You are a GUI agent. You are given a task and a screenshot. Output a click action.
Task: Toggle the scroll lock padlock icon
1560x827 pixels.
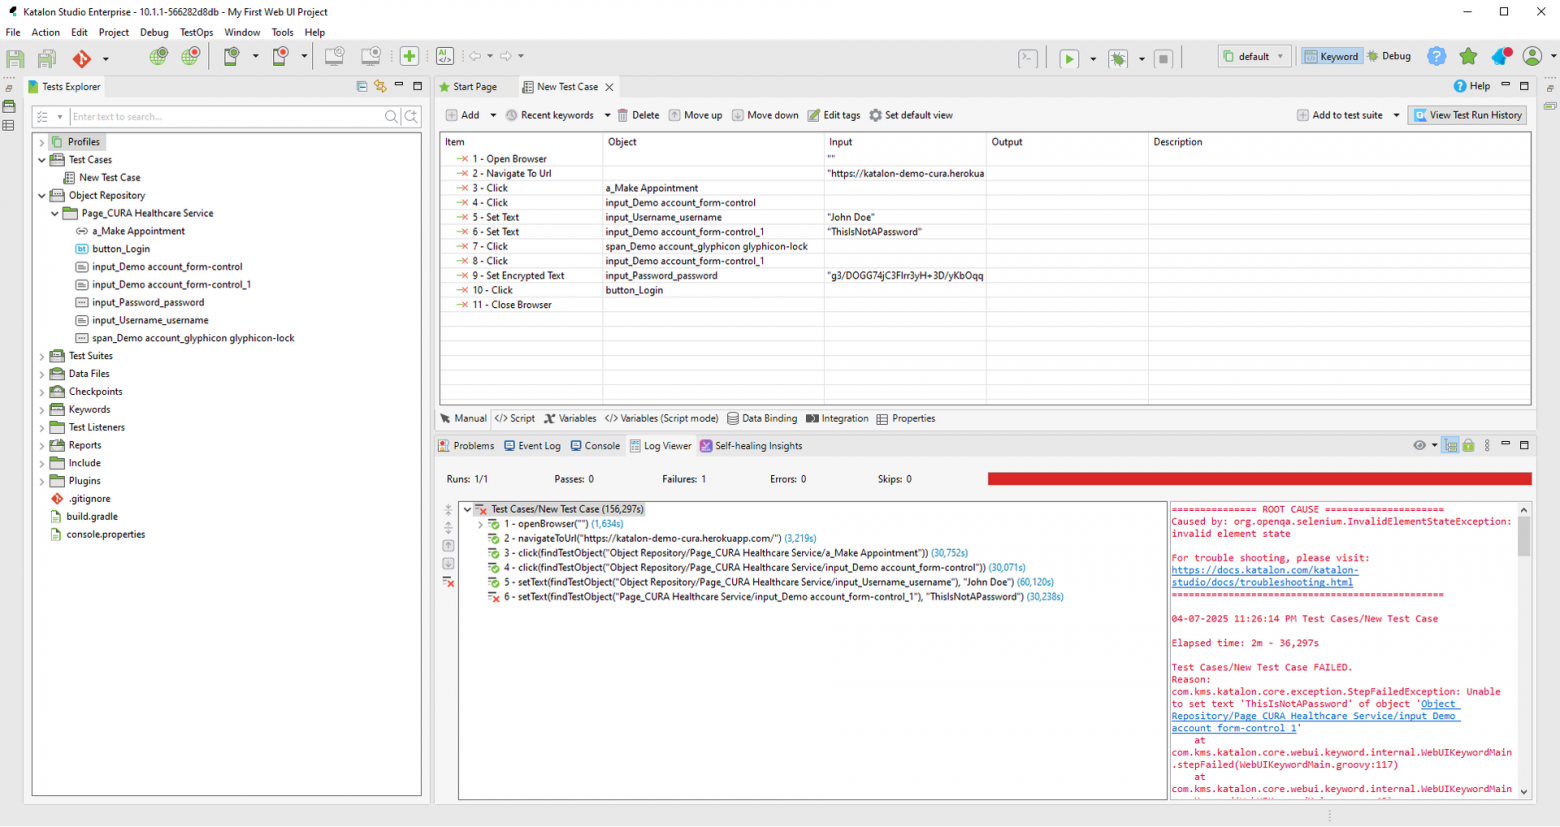click(1468, 446)
